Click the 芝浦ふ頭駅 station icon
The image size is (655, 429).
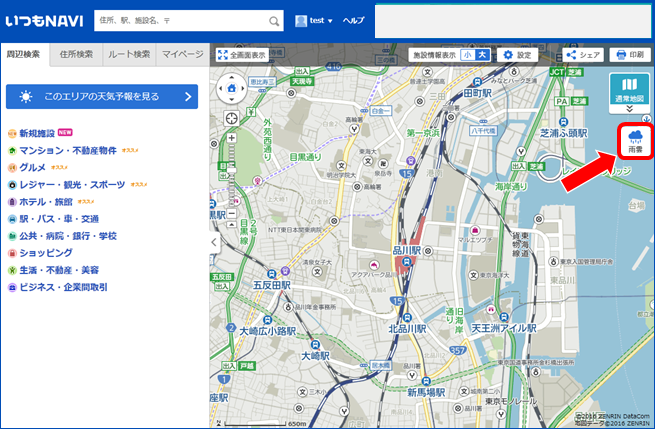click(564, 122)
